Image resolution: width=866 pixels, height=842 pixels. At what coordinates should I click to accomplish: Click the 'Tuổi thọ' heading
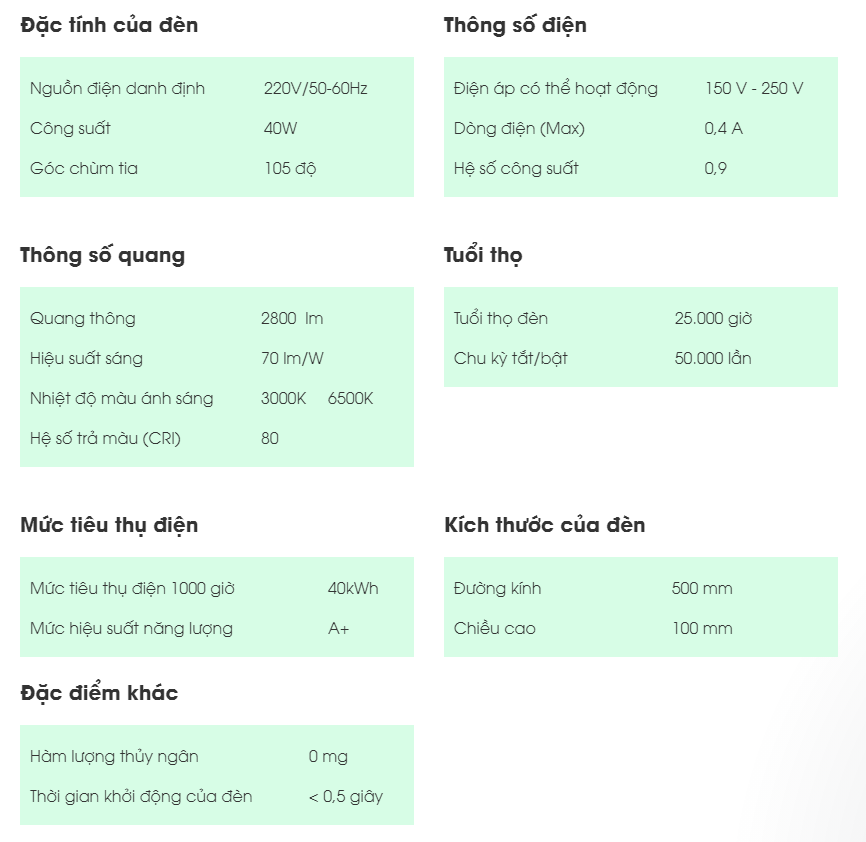483,255
